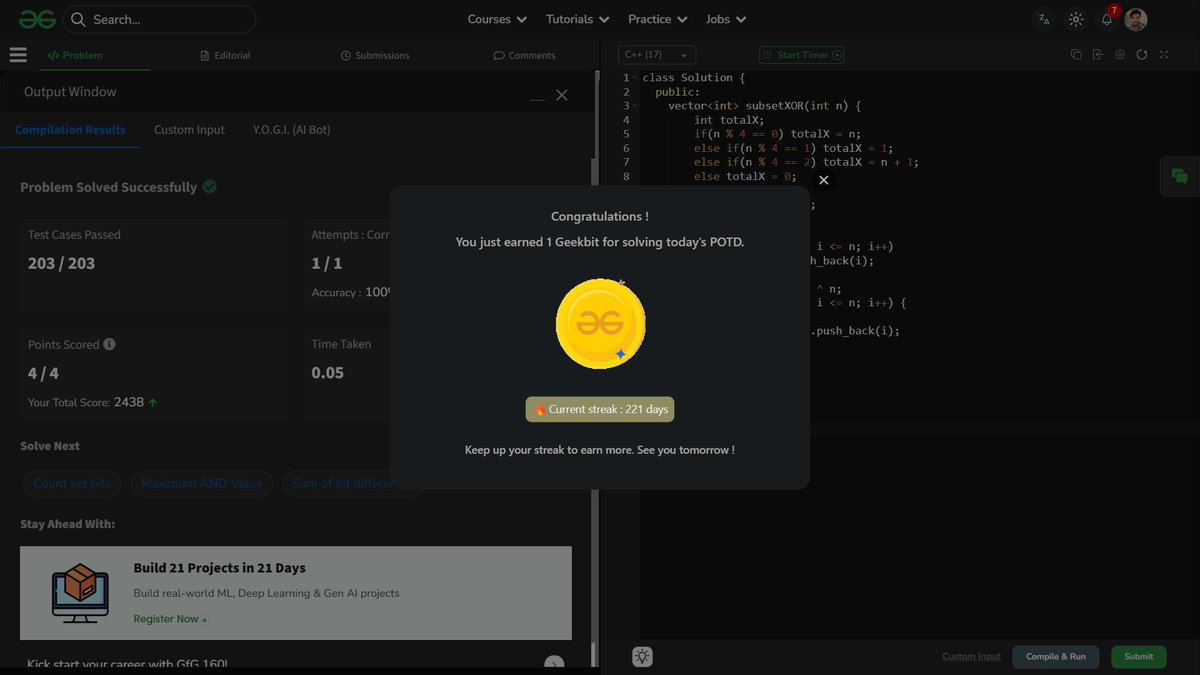The height and width of the screenshot is (675, 1200).
Task: Reset code with the refresh icon
Action: tap(1142, 55)
